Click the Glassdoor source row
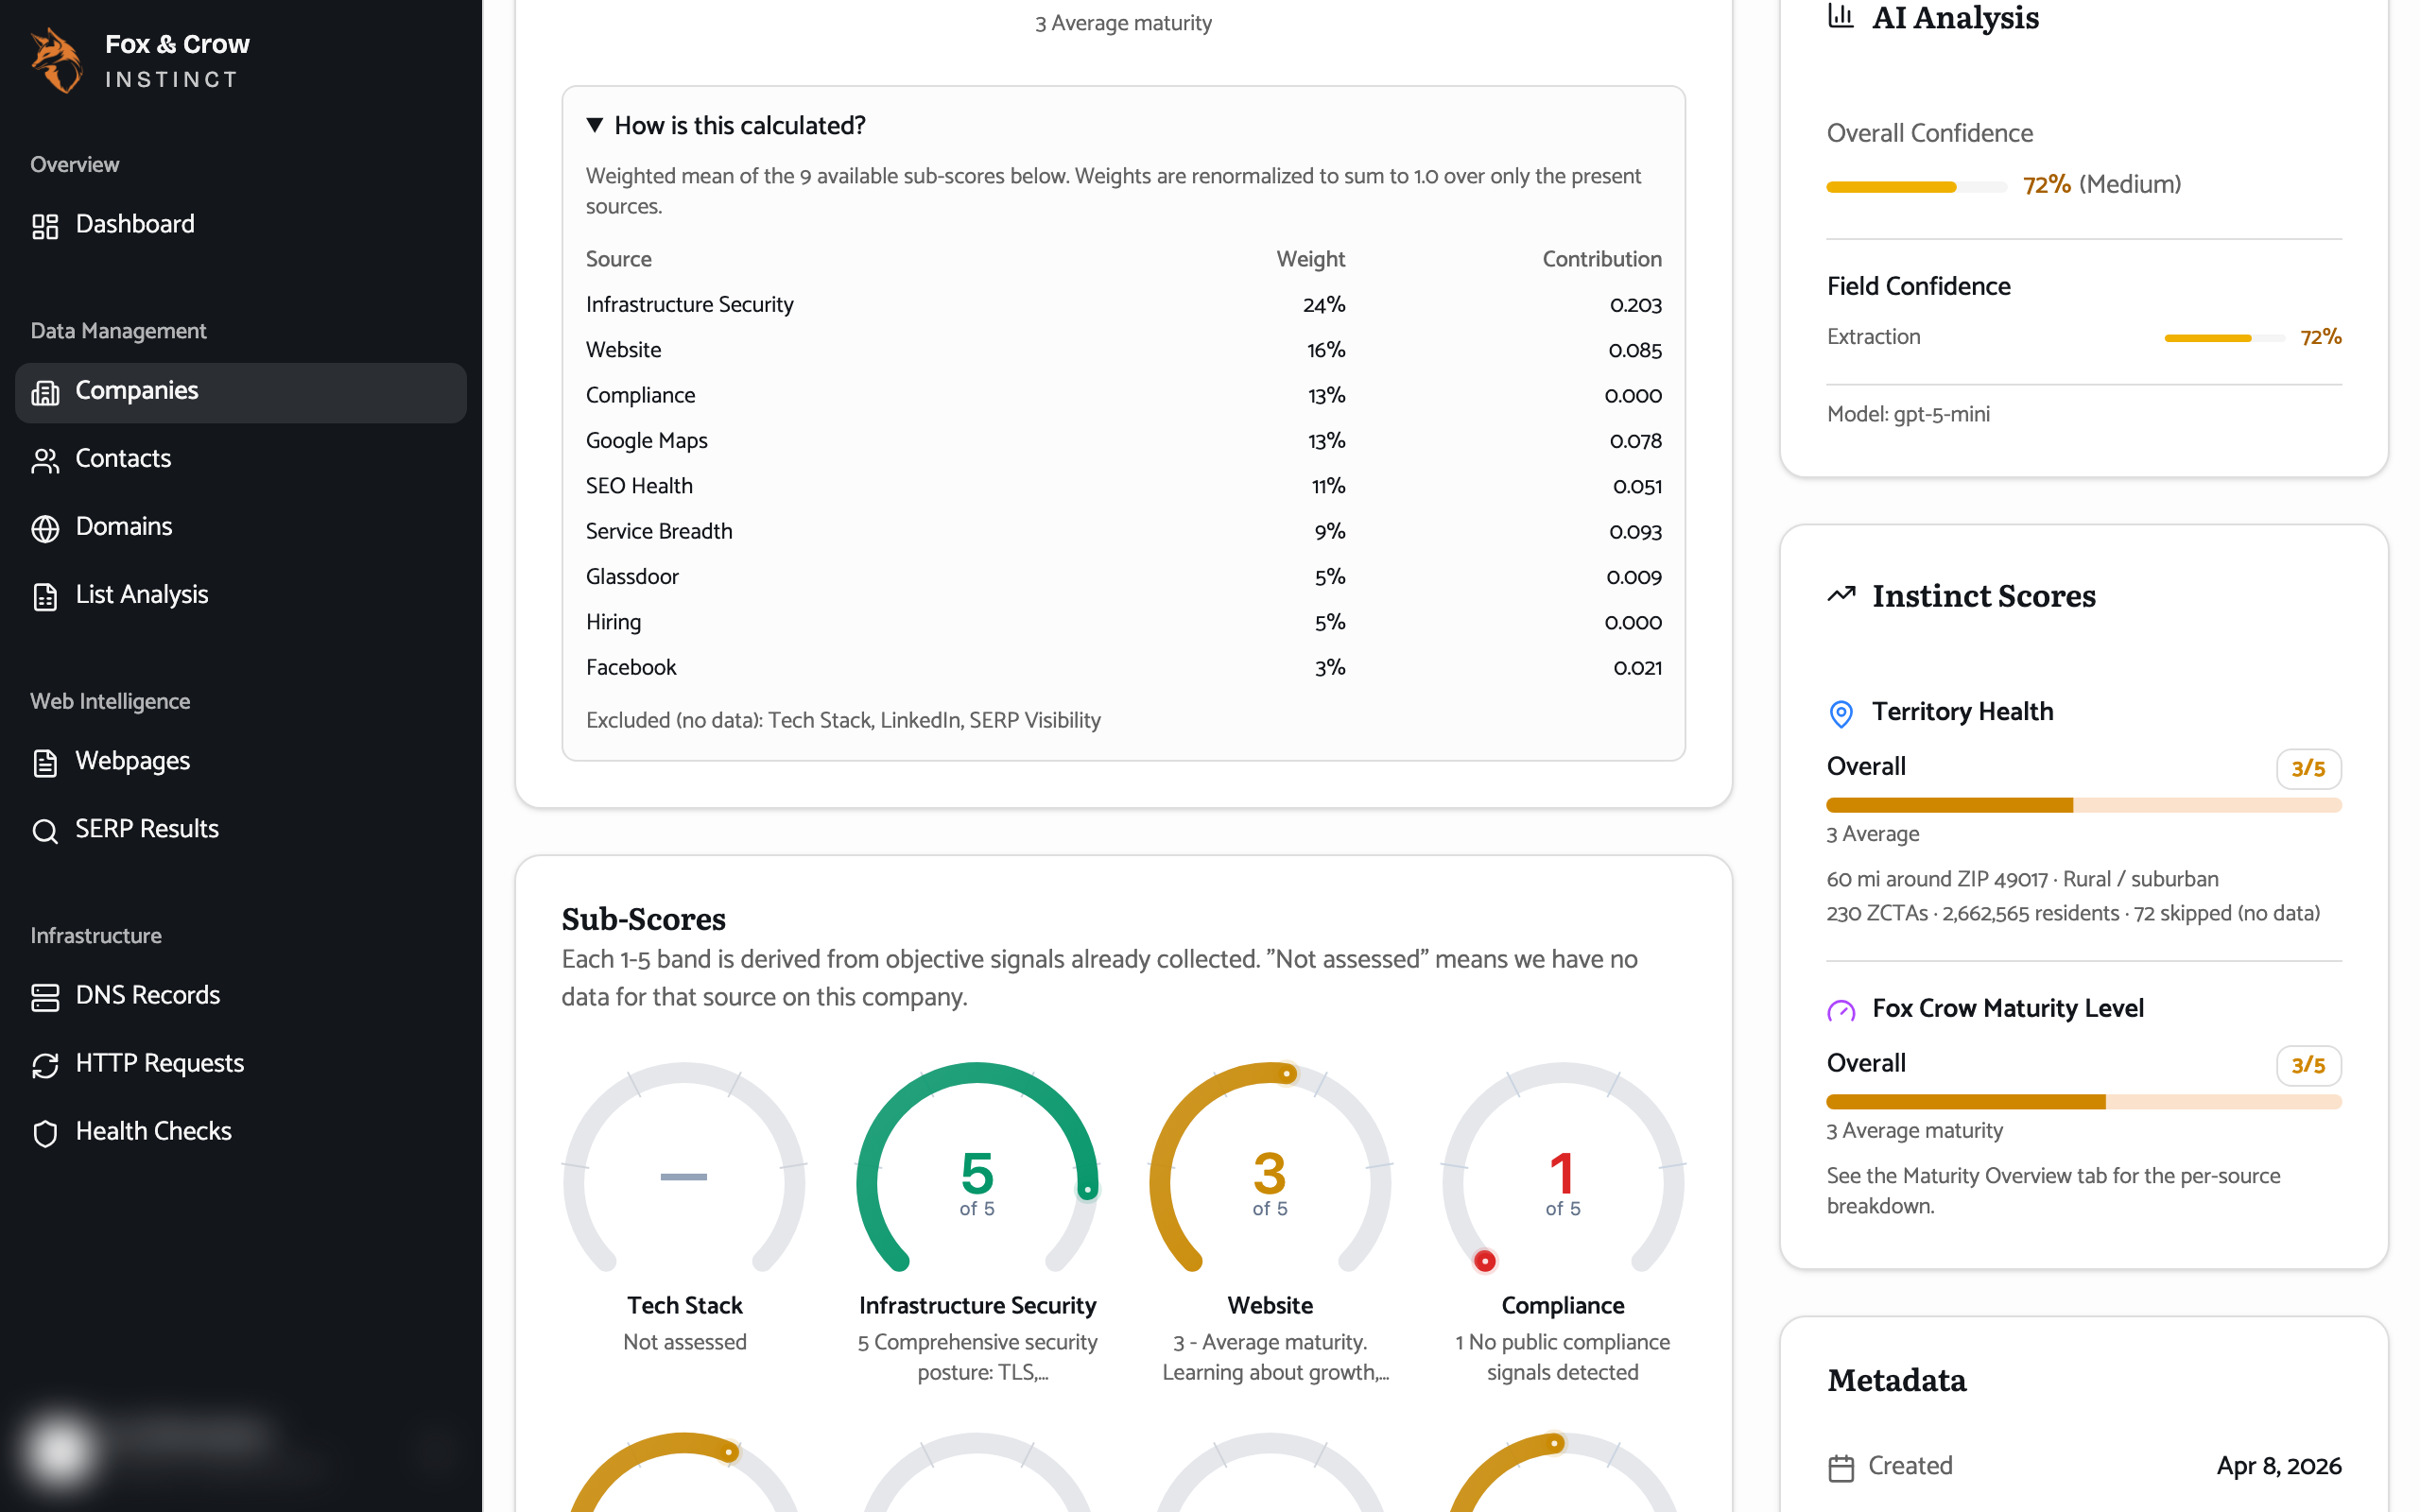The width and height of the screenshot is (2420, 1512). pyautogui.click(x=1124, y=577)
